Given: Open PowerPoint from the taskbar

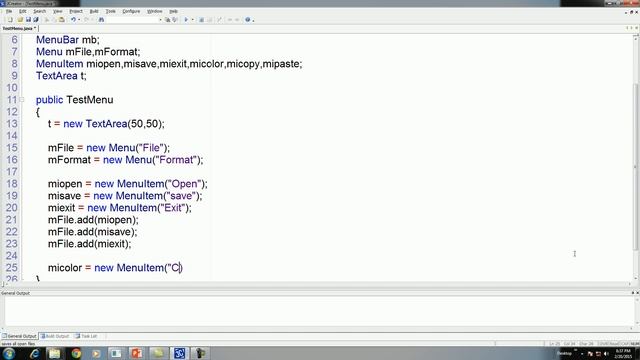Looking at the screenshot, I should coord(137,353).
